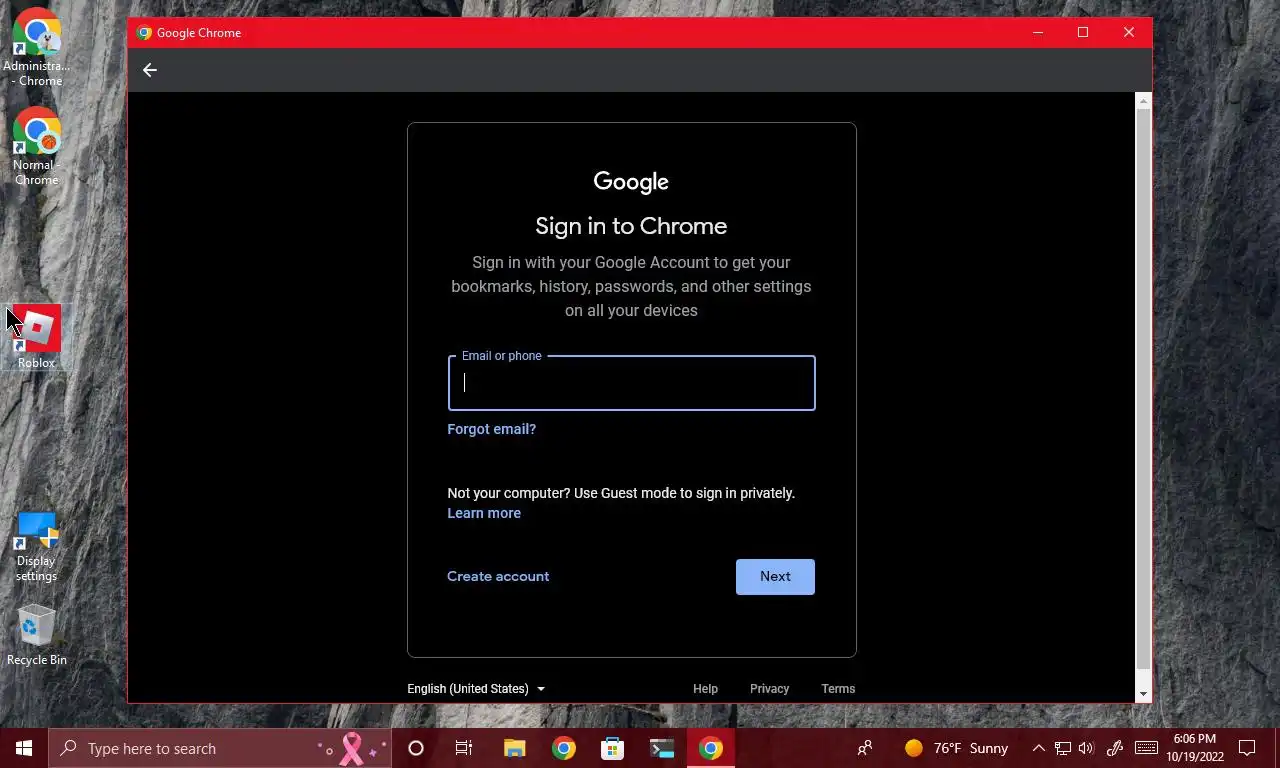The width and height of the screenshot is (1280, 768).
Task: Click the taskbar search box
Action: click(220, 748)
